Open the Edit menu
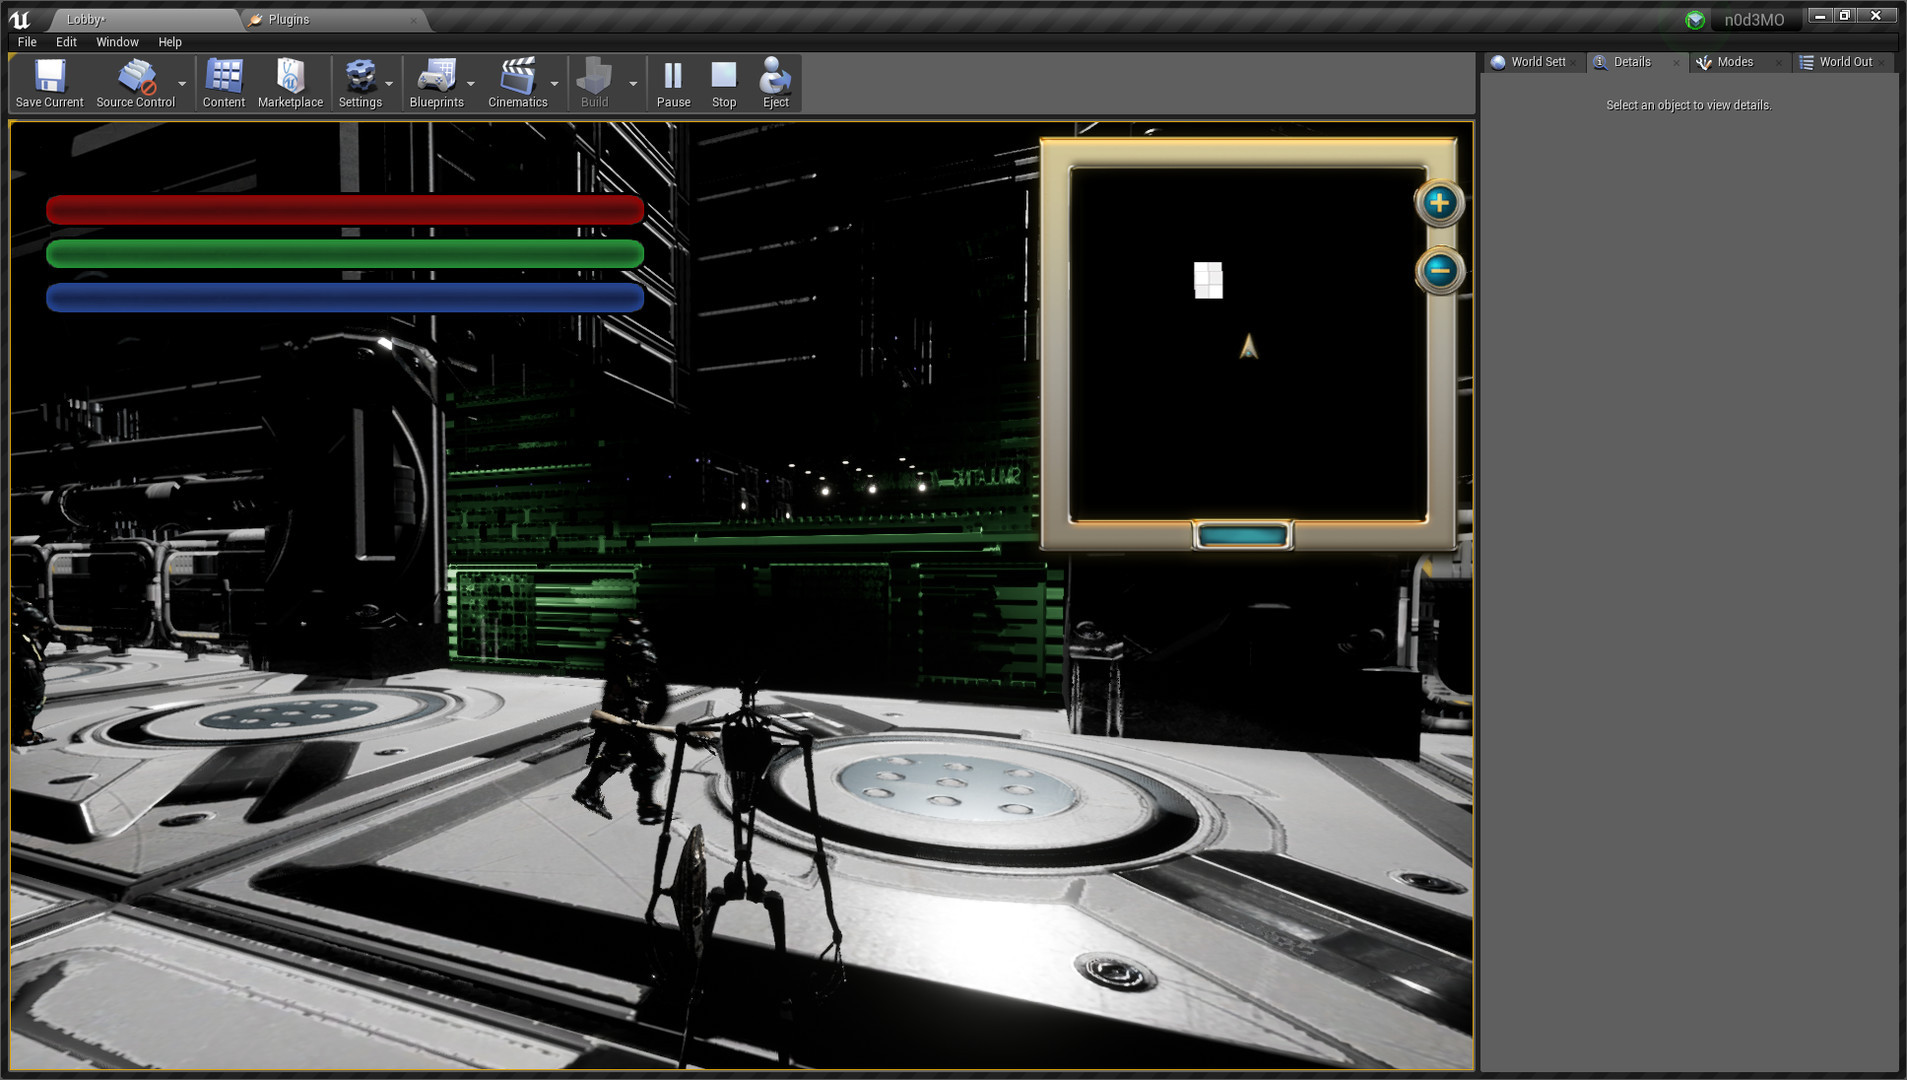The width and height of the screenshot is (1907, 1080). tap(66, 42)
